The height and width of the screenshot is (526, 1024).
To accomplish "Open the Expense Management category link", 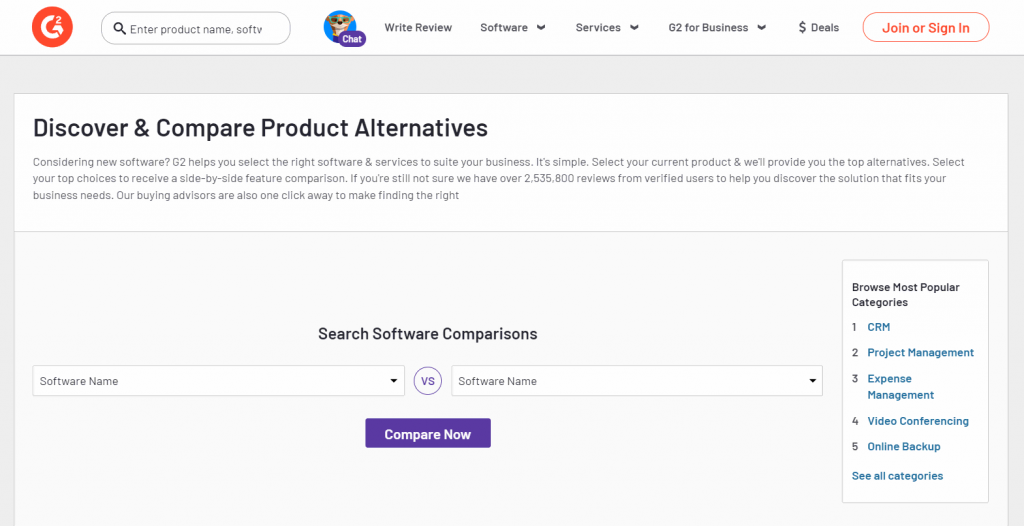I will point(900,387).
